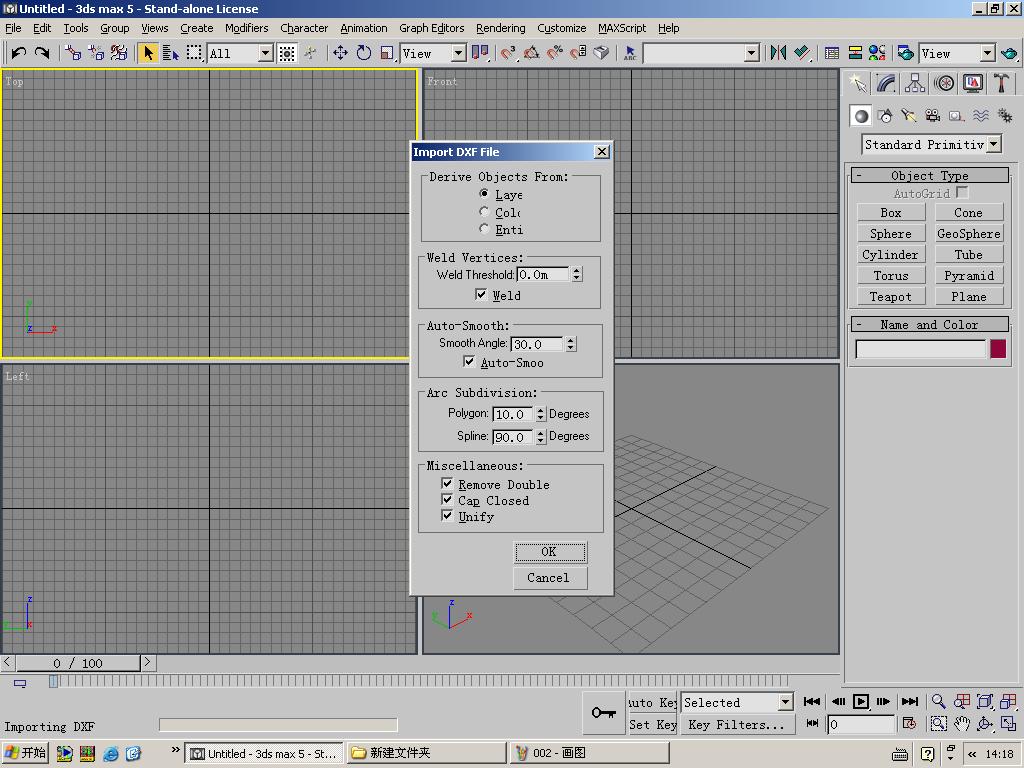Select the Space Warps category icon
1024x768 pixels.
coord(981,116)
